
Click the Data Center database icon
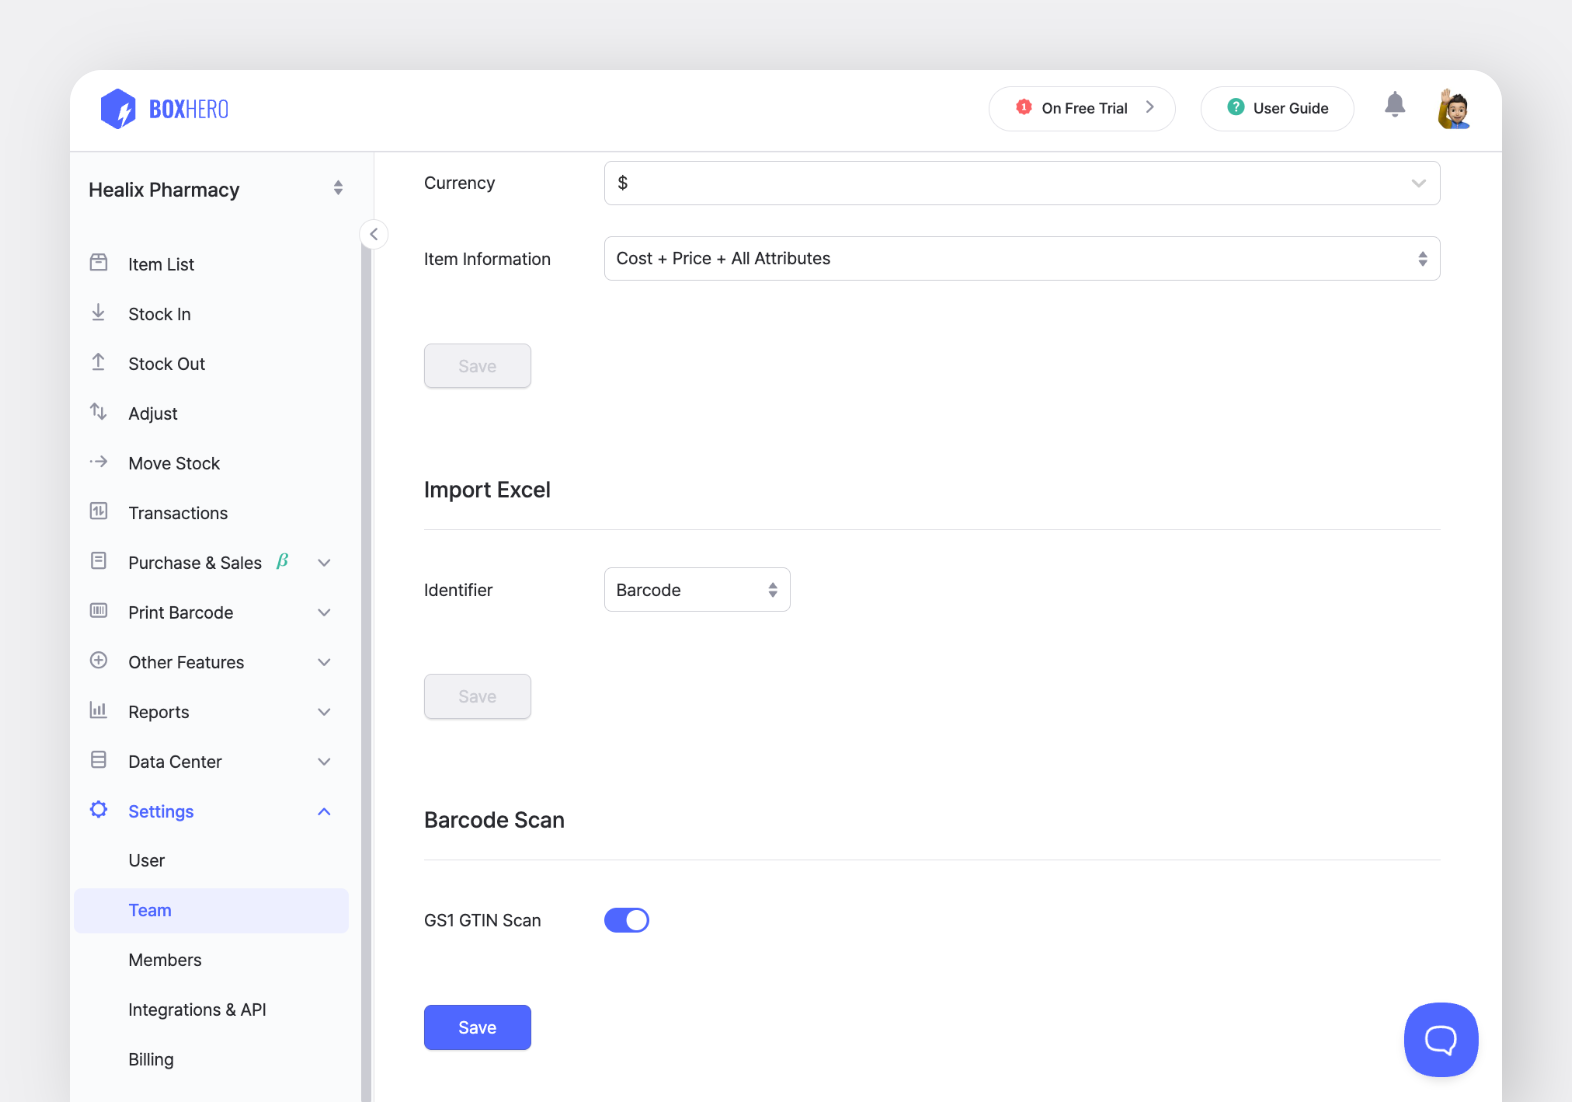[99, 760]
